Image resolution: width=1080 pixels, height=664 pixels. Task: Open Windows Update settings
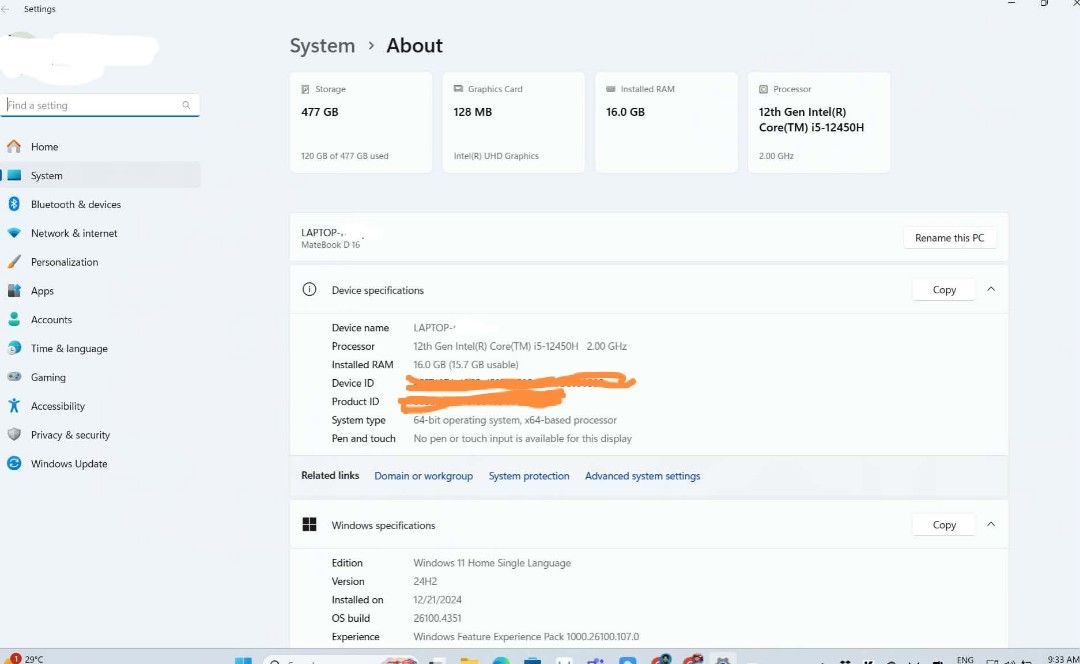(x=101, y=464)
